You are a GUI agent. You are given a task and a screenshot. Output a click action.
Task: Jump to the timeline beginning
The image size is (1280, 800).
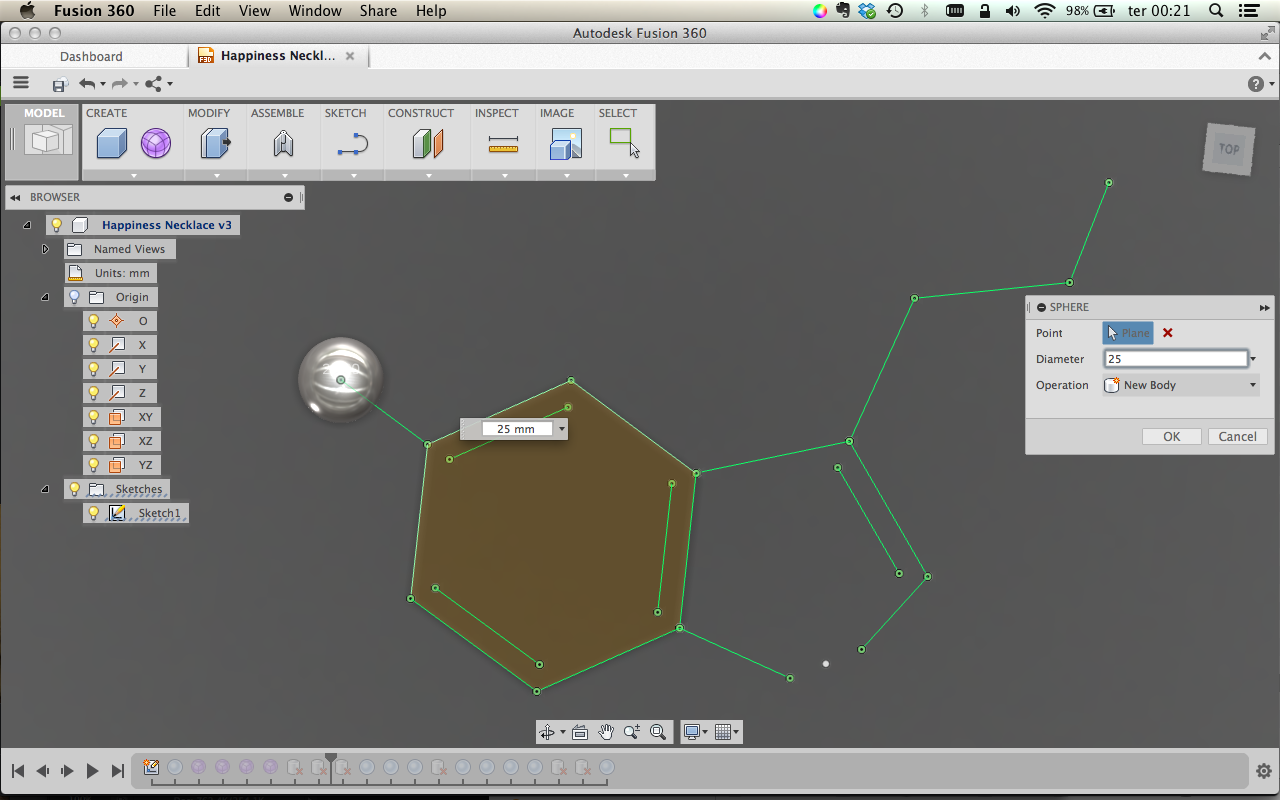pyautogui.click(x=17, y=771)
